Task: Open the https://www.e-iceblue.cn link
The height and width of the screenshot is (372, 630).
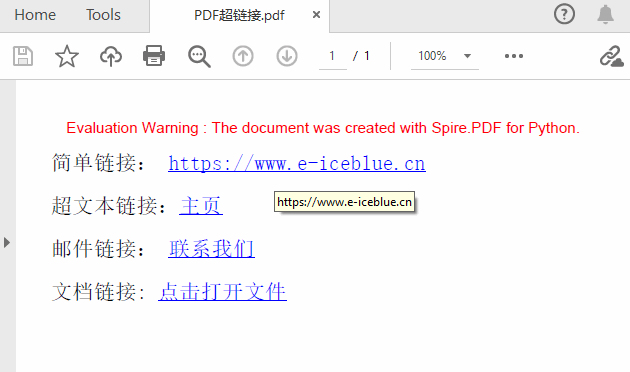Action: click(297, 164)
